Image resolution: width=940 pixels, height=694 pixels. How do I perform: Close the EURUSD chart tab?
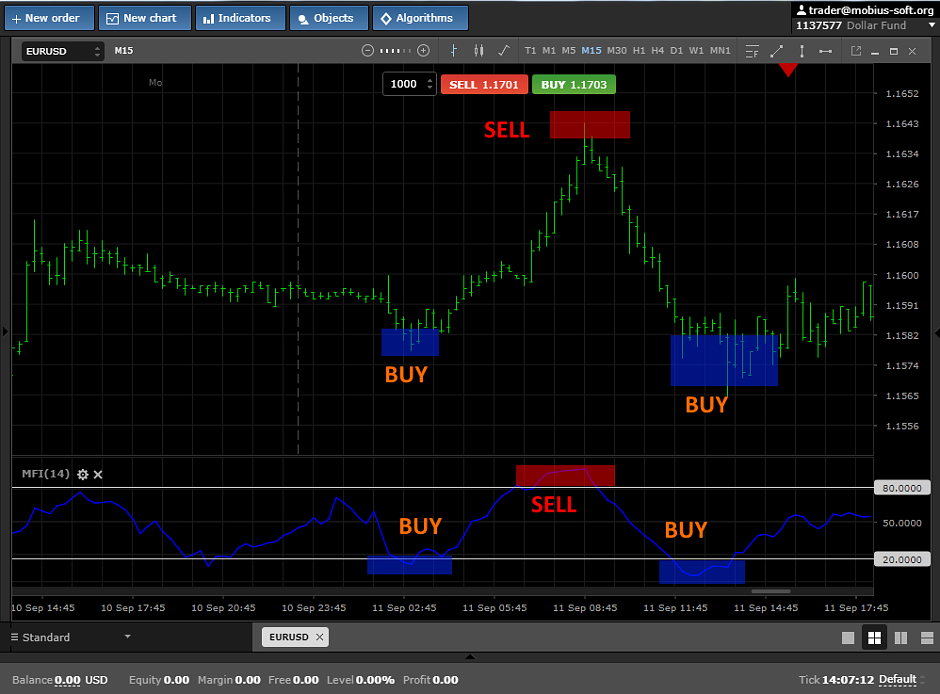coord(320,637)
